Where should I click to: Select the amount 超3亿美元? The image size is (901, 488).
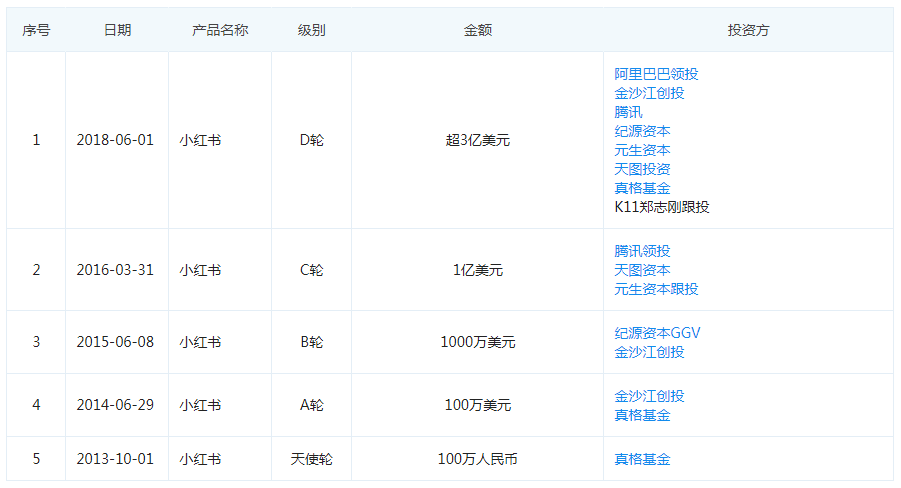478,140
